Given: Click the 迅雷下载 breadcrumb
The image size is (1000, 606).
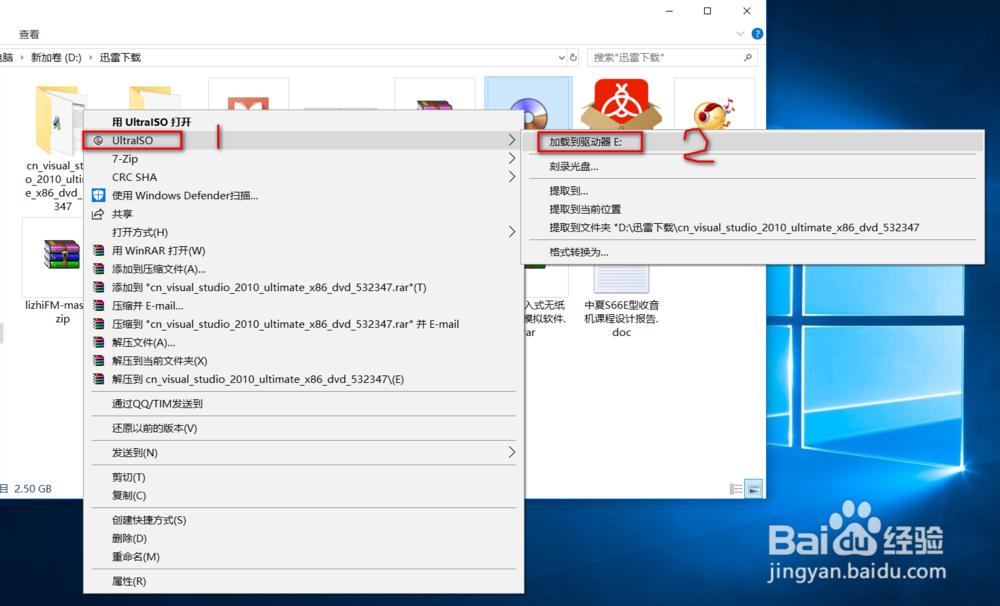Looking at the screenshot, I should pyautogui.click(x=120, y=57).
